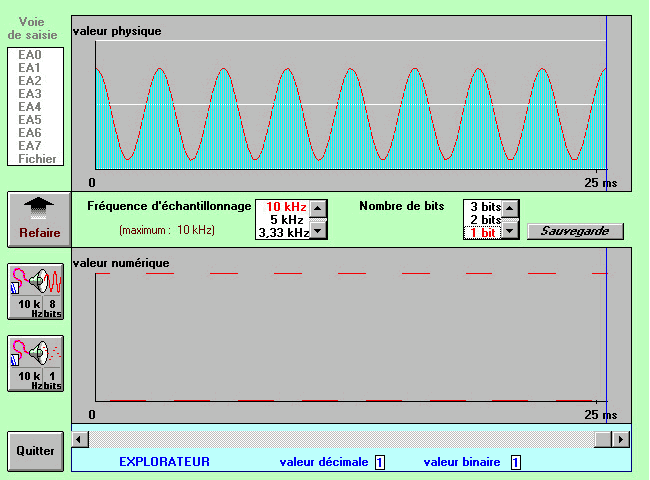Viewport: 650px width, 480px height.
Task: Select EA0 input channel
Action: click(30, 55)
